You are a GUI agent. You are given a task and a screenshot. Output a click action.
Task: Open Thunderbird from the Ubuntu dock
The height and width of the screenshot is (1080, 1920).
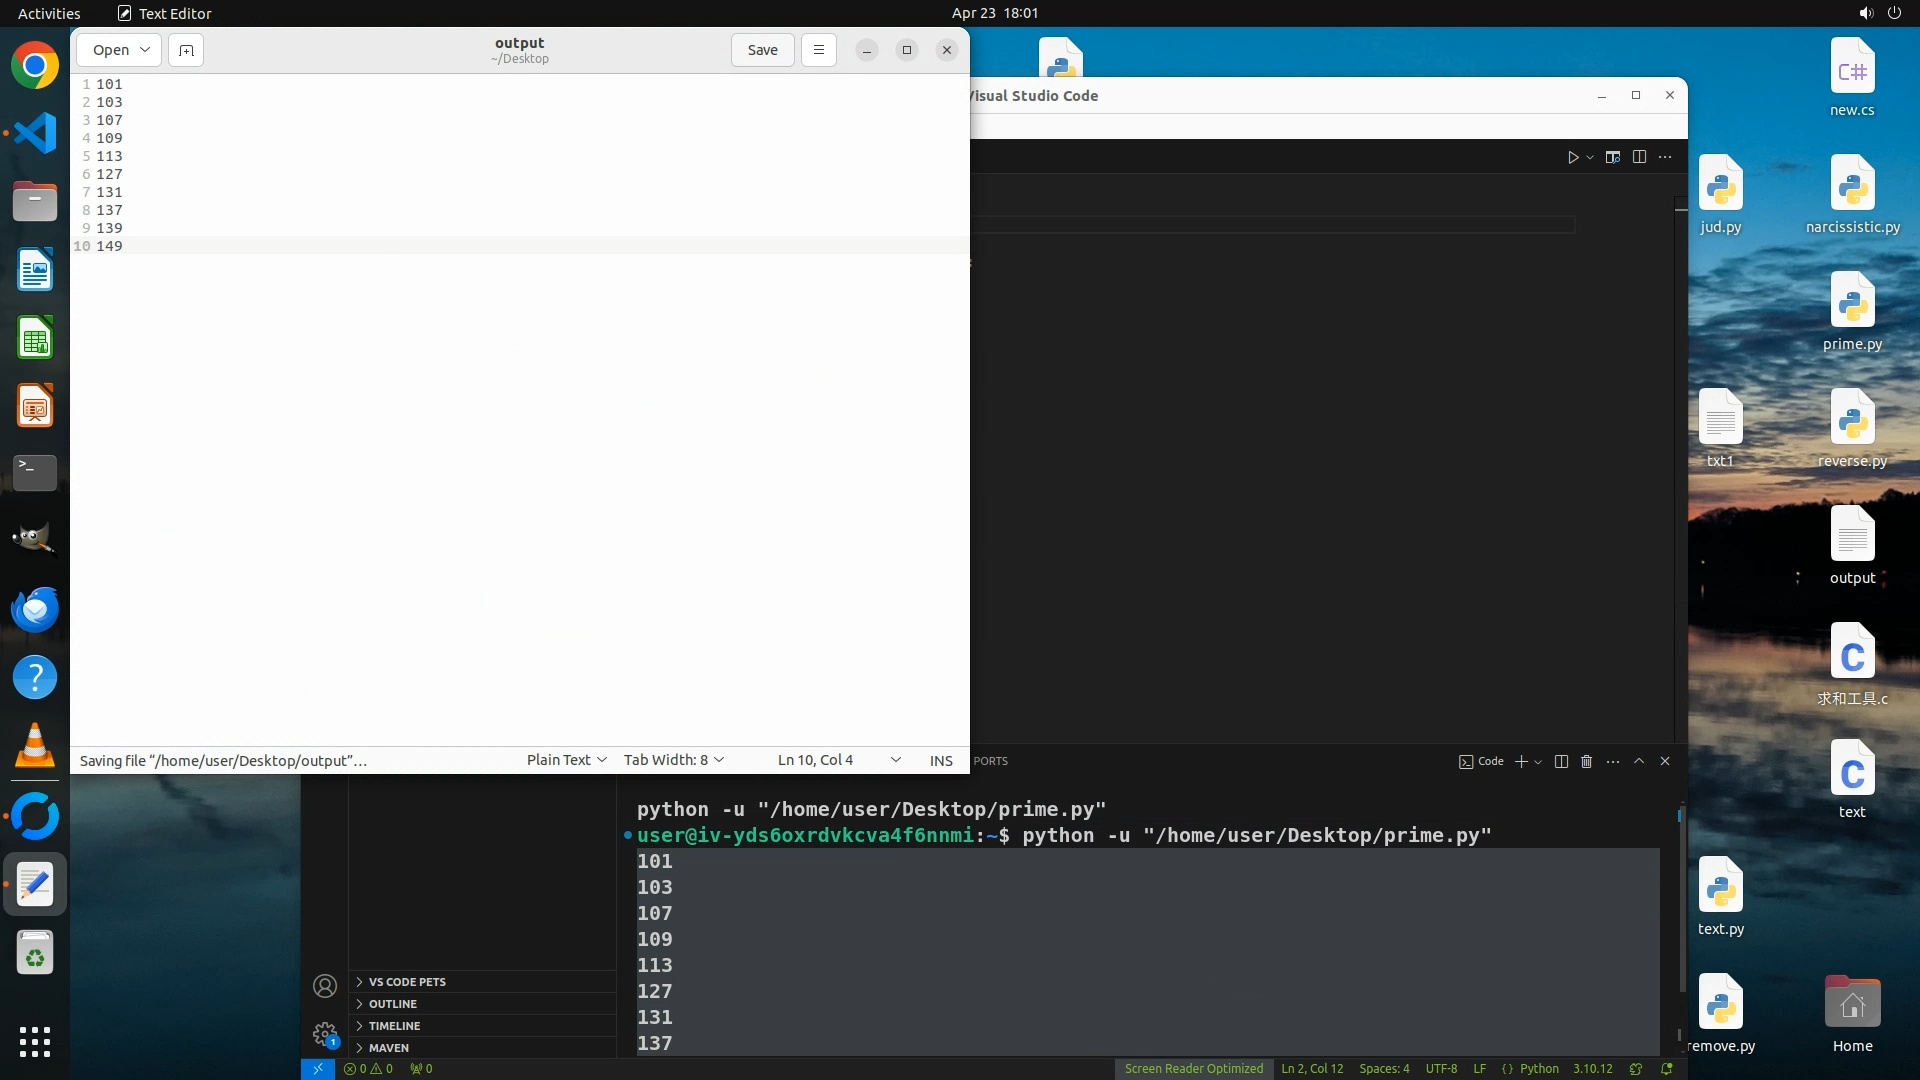click(x=35, y=609)
